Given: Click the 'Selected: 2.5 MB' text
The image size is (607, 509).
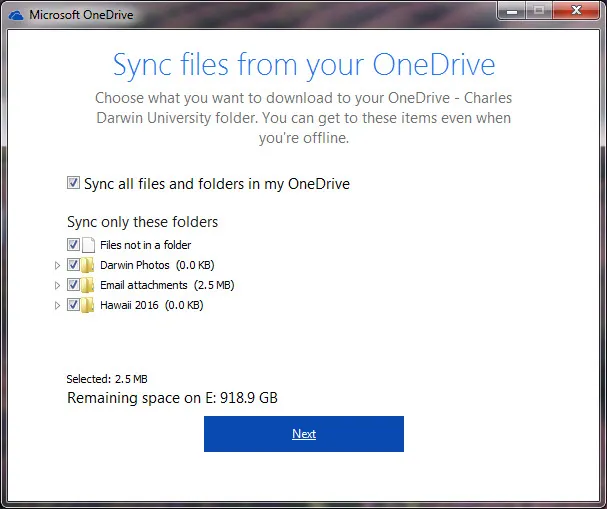Looking at the screenshot, I should pos(107,379).
